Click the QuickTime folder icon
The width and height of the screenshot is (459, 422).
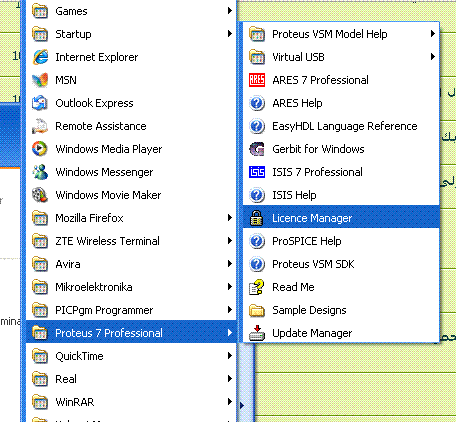[40, 356]
